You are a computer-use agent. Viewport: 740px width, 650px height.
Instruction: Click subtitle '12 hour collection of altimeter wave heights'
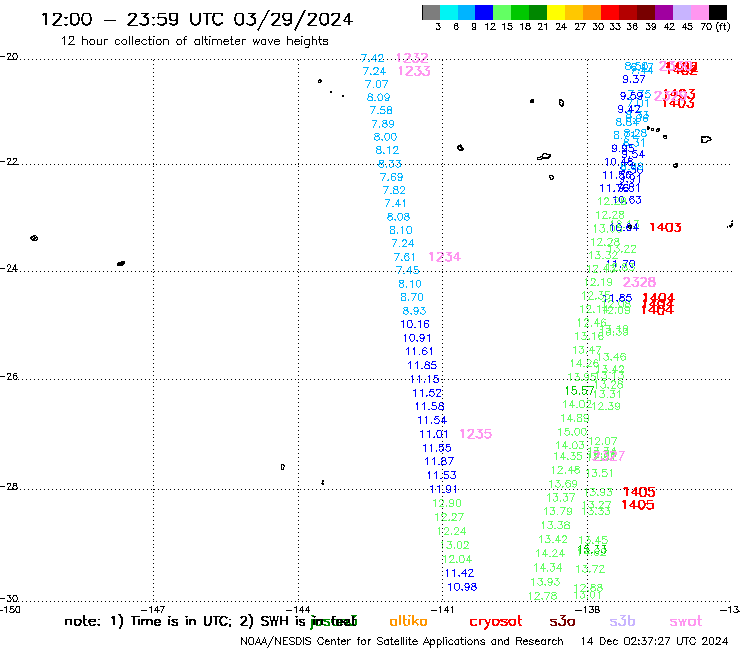pos(194,41)
